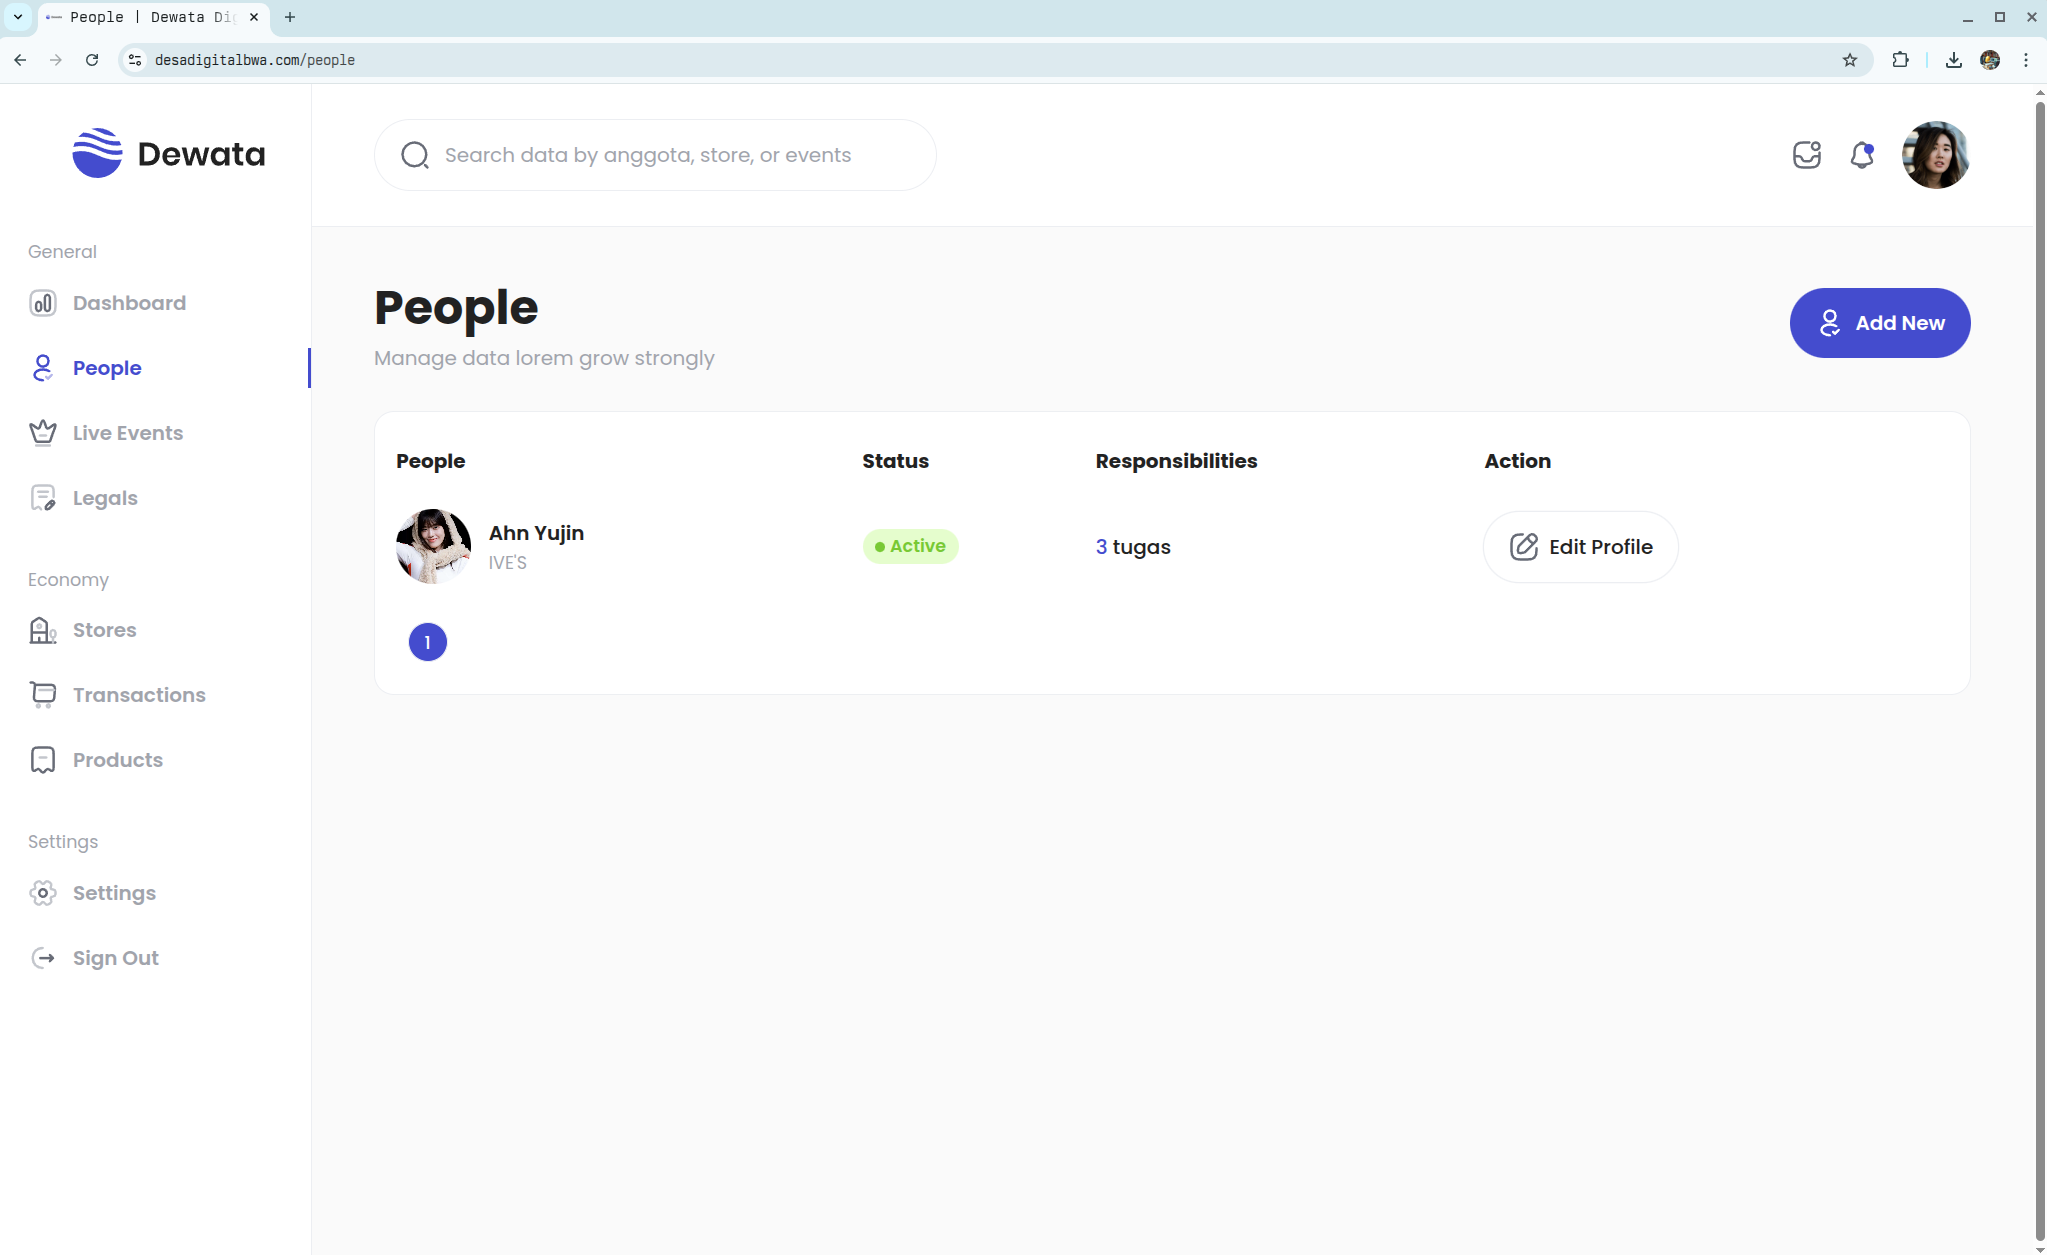Select pagination page 1

tap(427, 642)
